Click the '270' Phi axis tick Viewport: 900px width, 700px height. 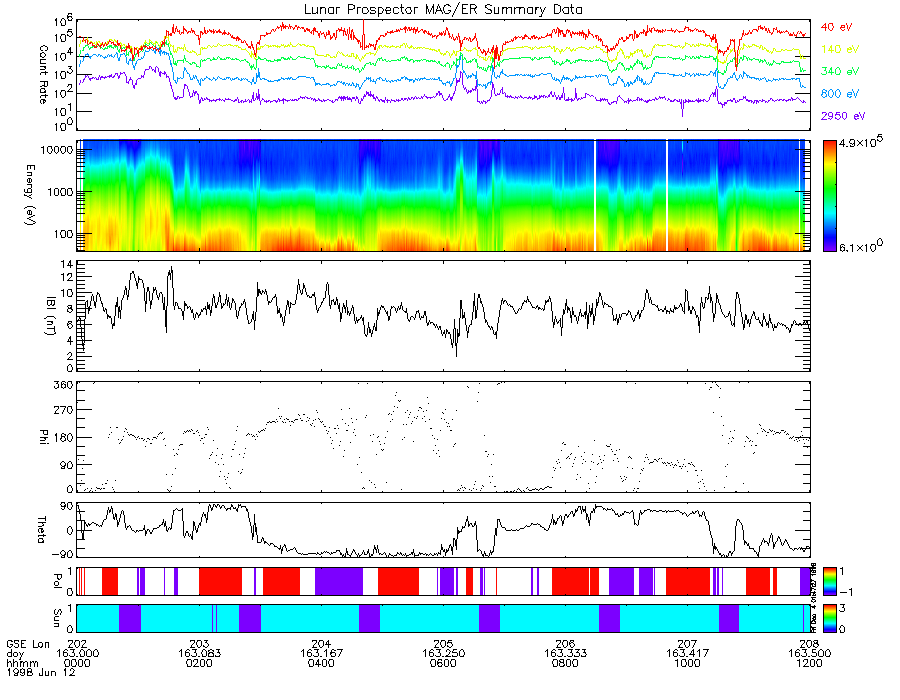[65, 410]
